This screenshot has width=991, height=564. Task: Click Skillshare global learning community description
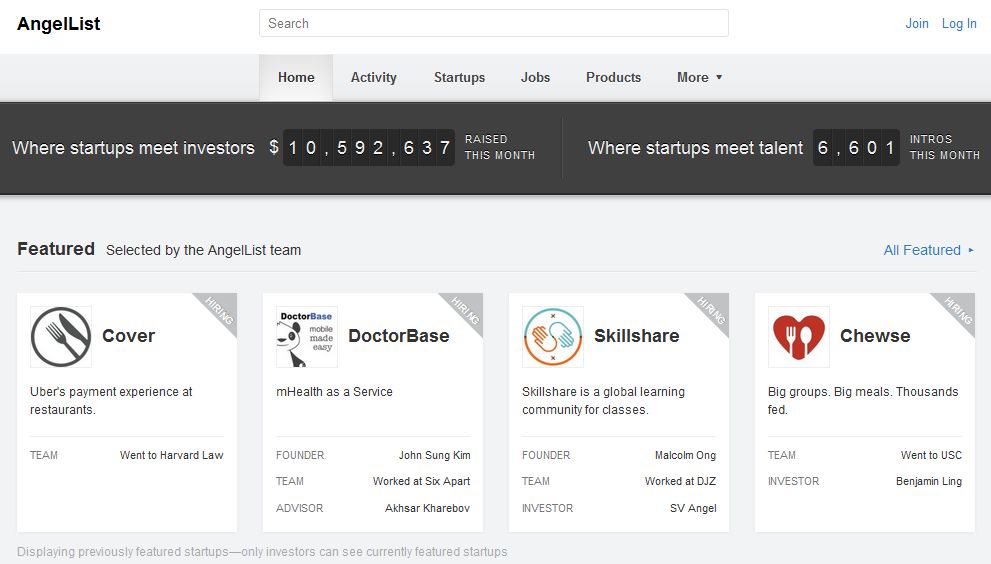pos(603,400)
